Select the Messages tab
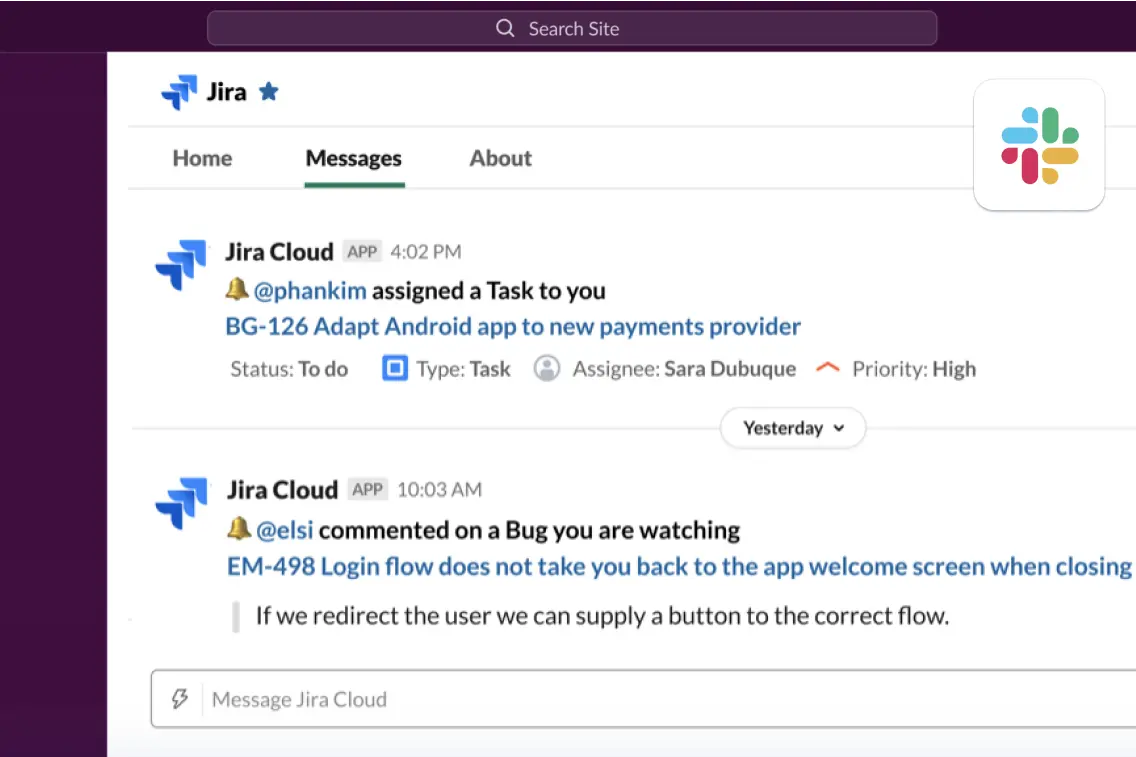The height and width of the screenshot is (757, 1136). point(354,158)
